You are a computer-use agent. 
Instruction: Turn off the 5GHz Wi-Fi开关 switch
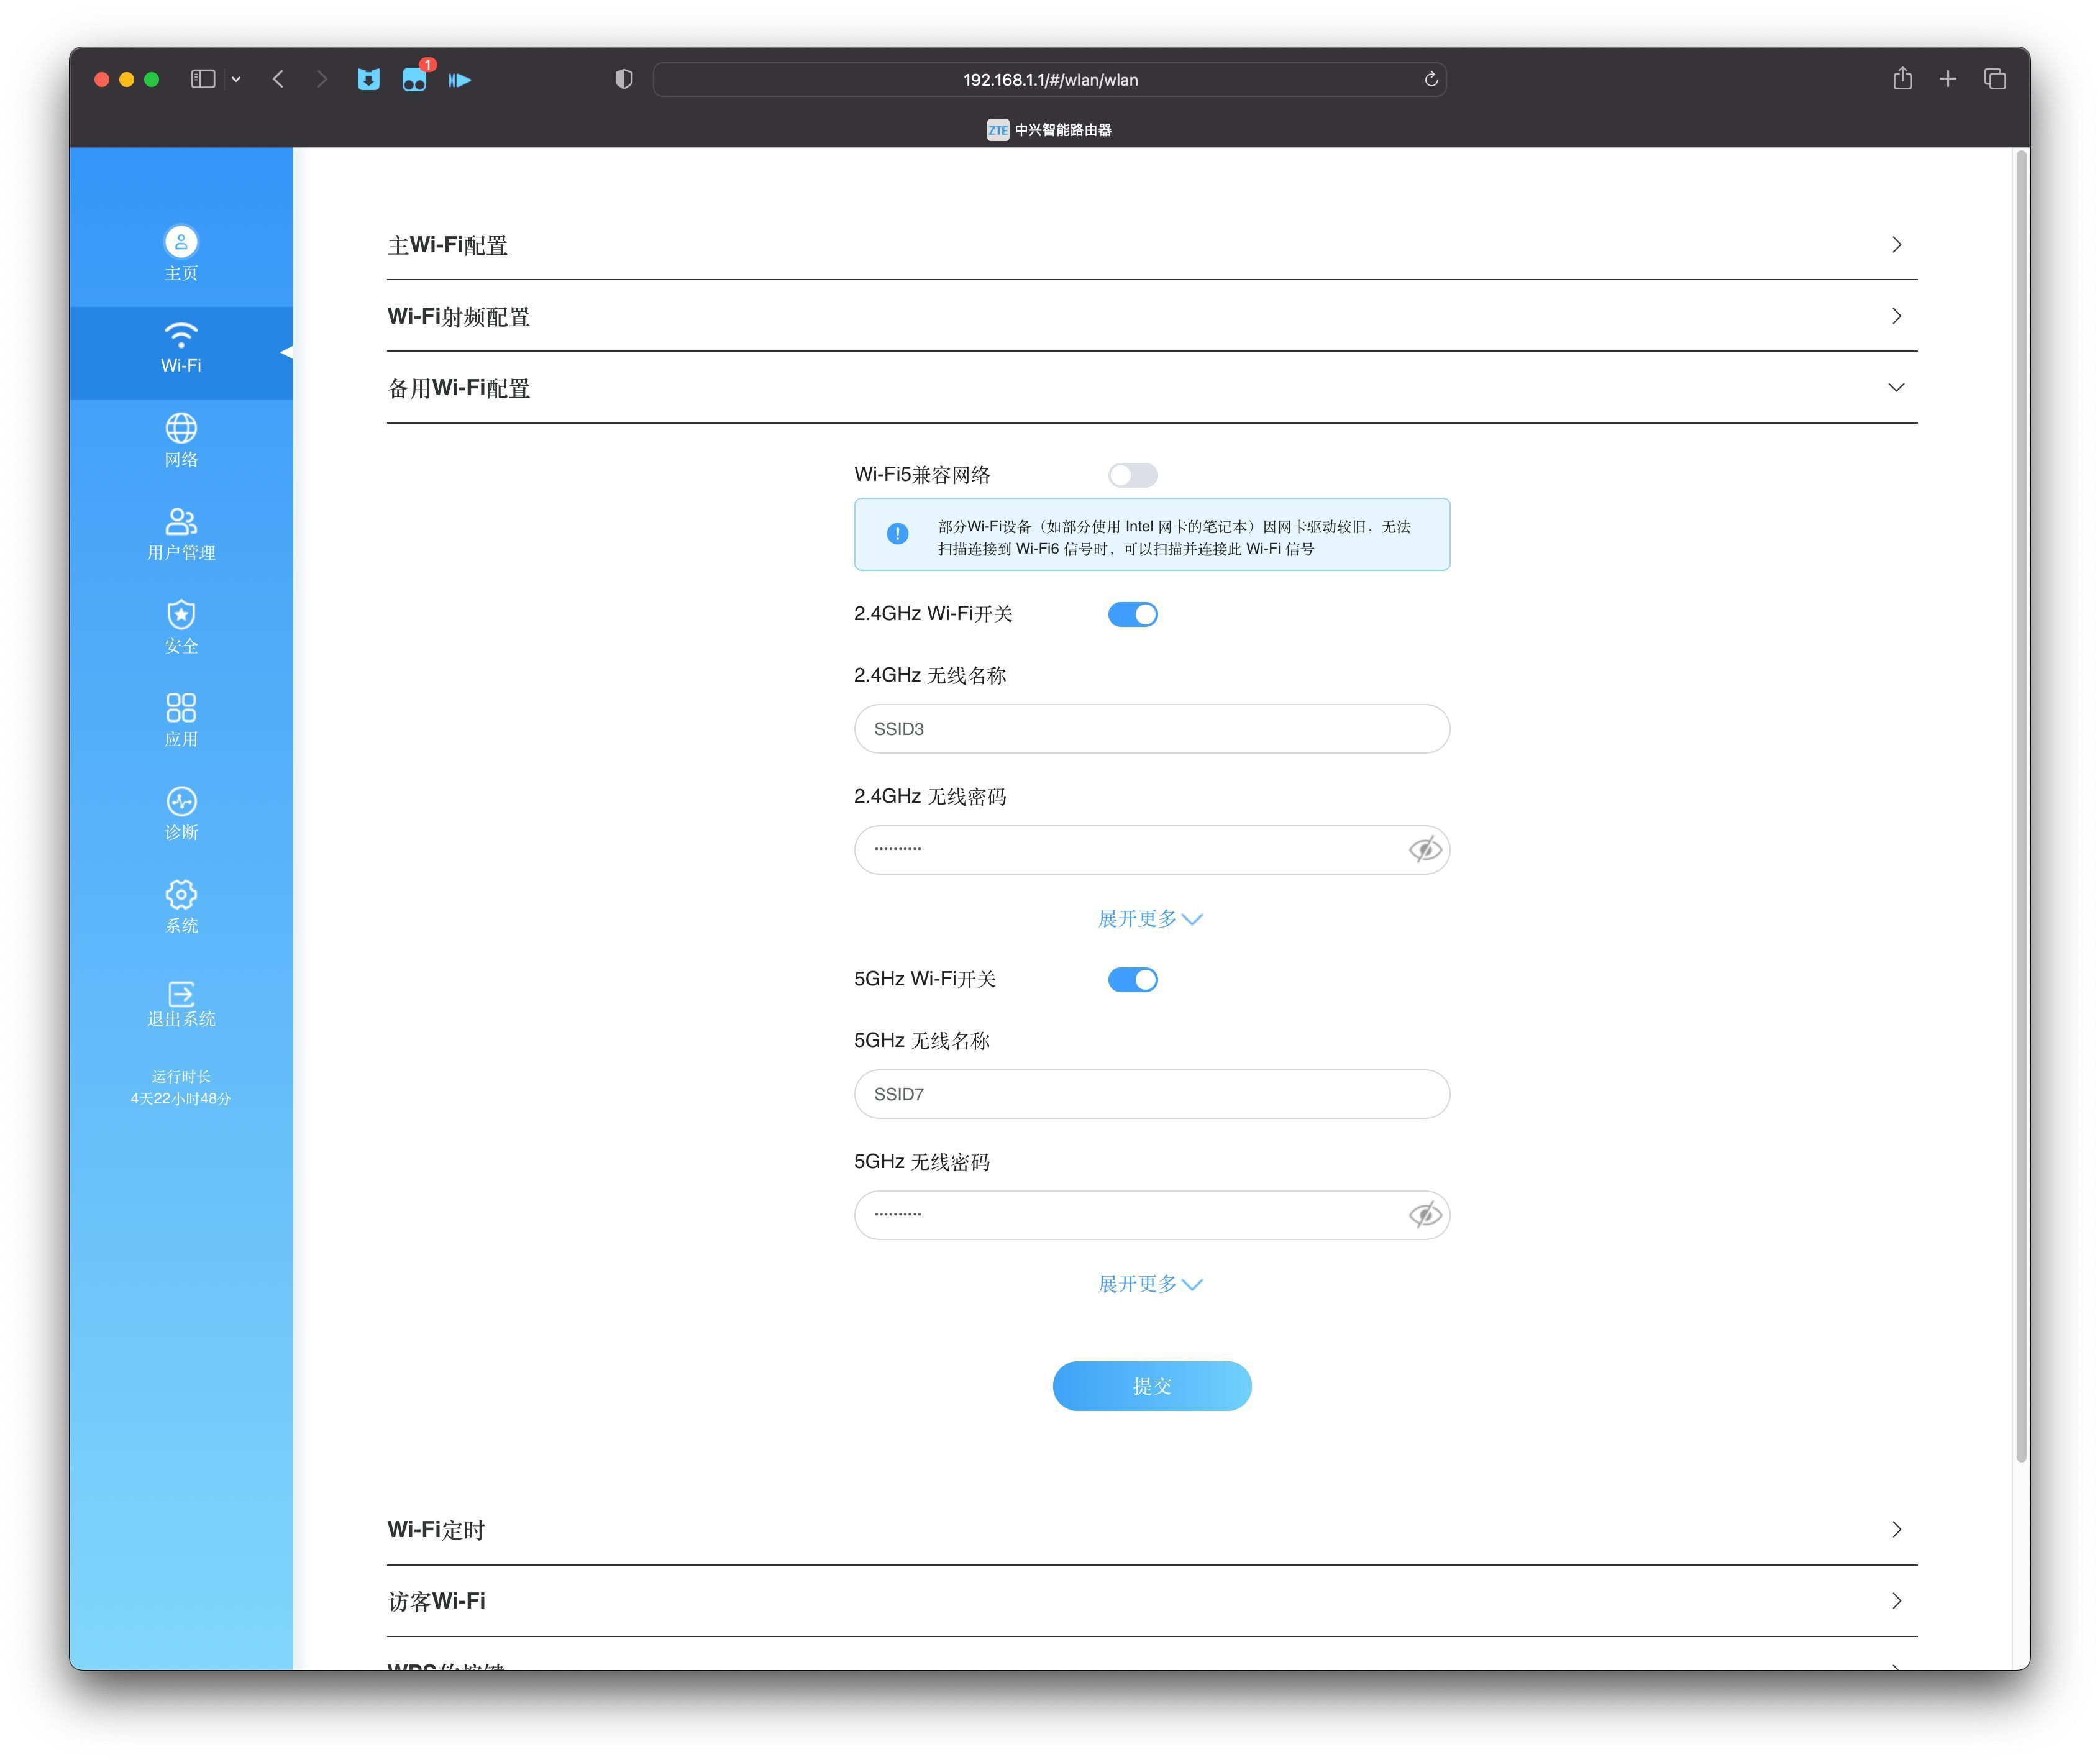pos(1133,979)
